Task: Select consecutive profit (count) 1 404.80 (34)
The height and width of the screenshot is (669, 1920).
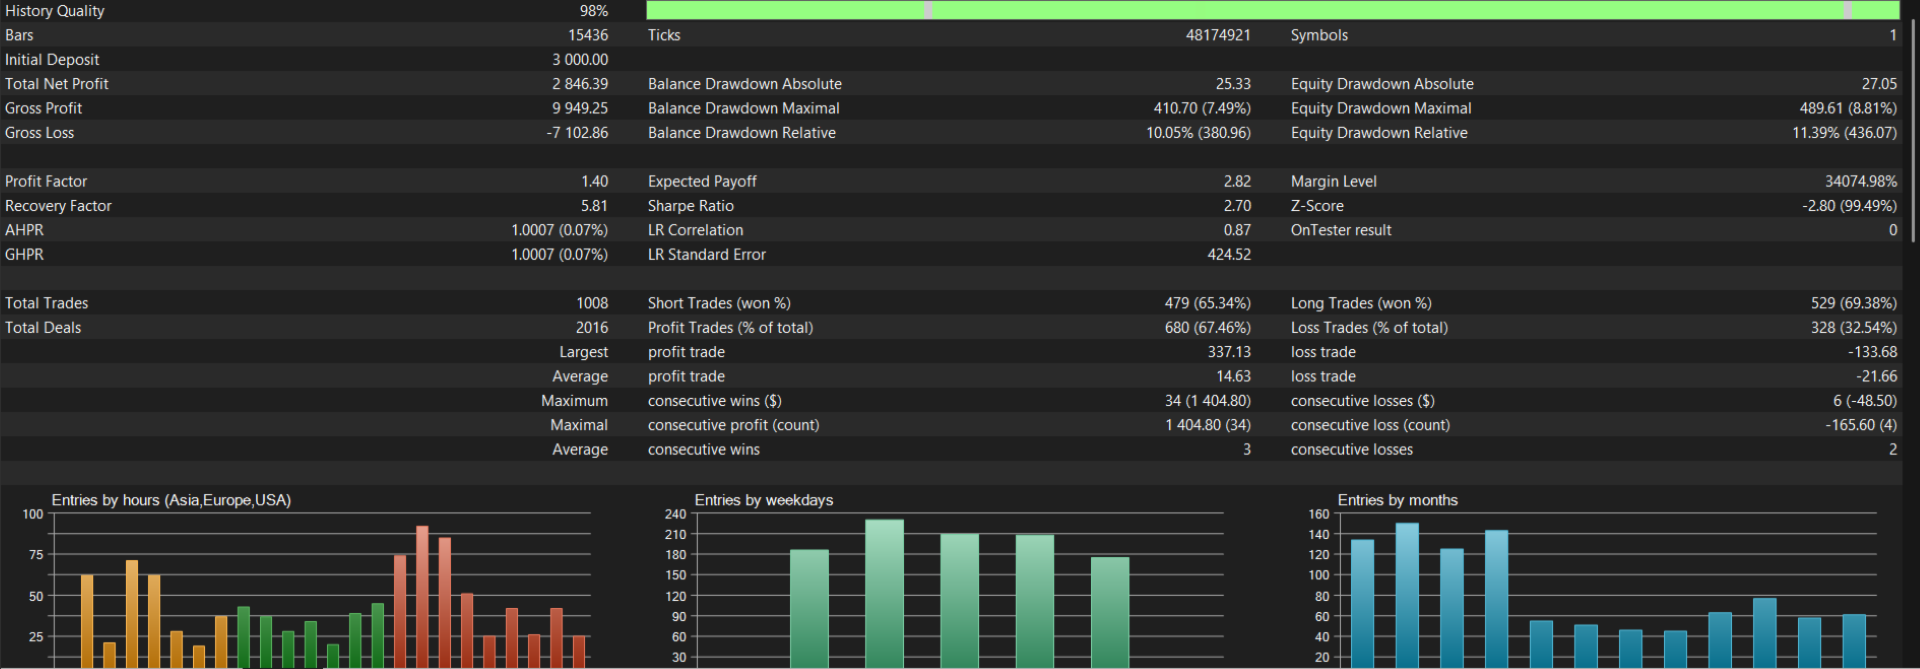Action: tap(1207, 425)
